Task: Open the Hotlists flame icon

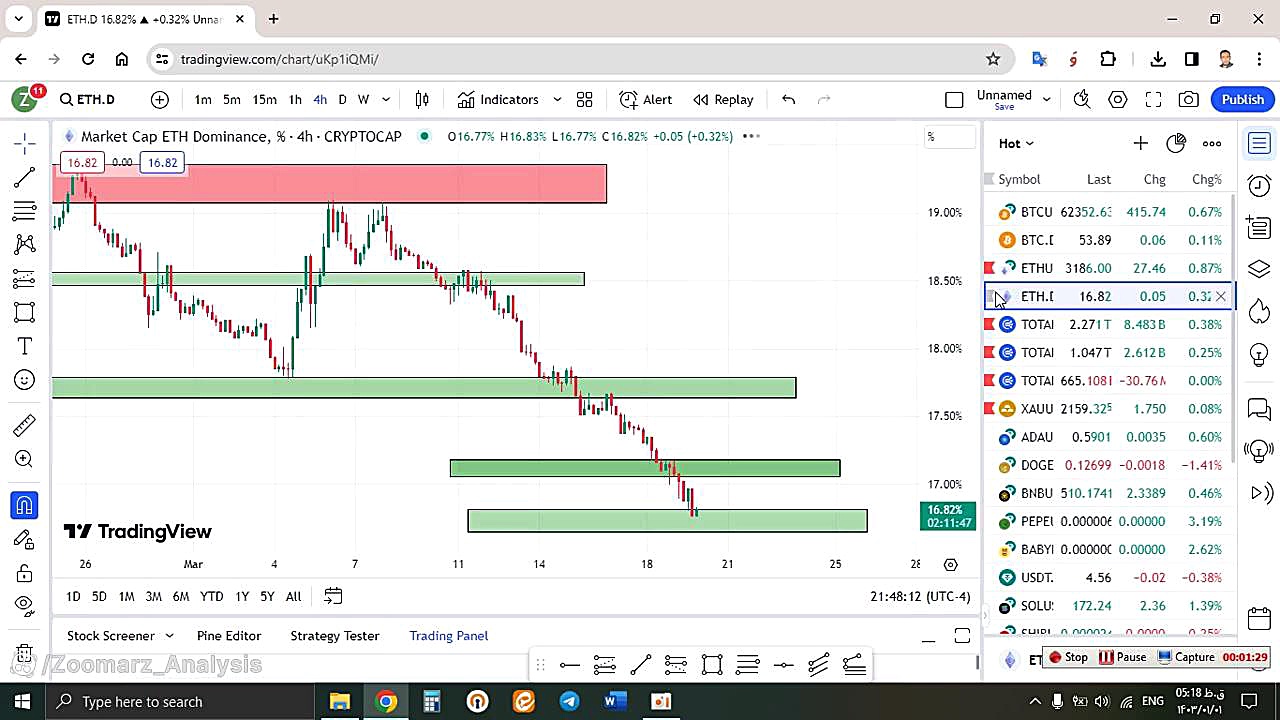Action: pos(1259,312)
